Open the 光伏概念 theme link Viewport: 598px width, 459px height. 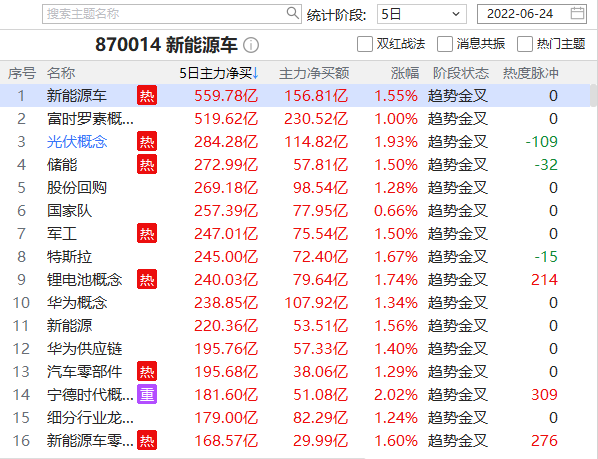[77, 142]
